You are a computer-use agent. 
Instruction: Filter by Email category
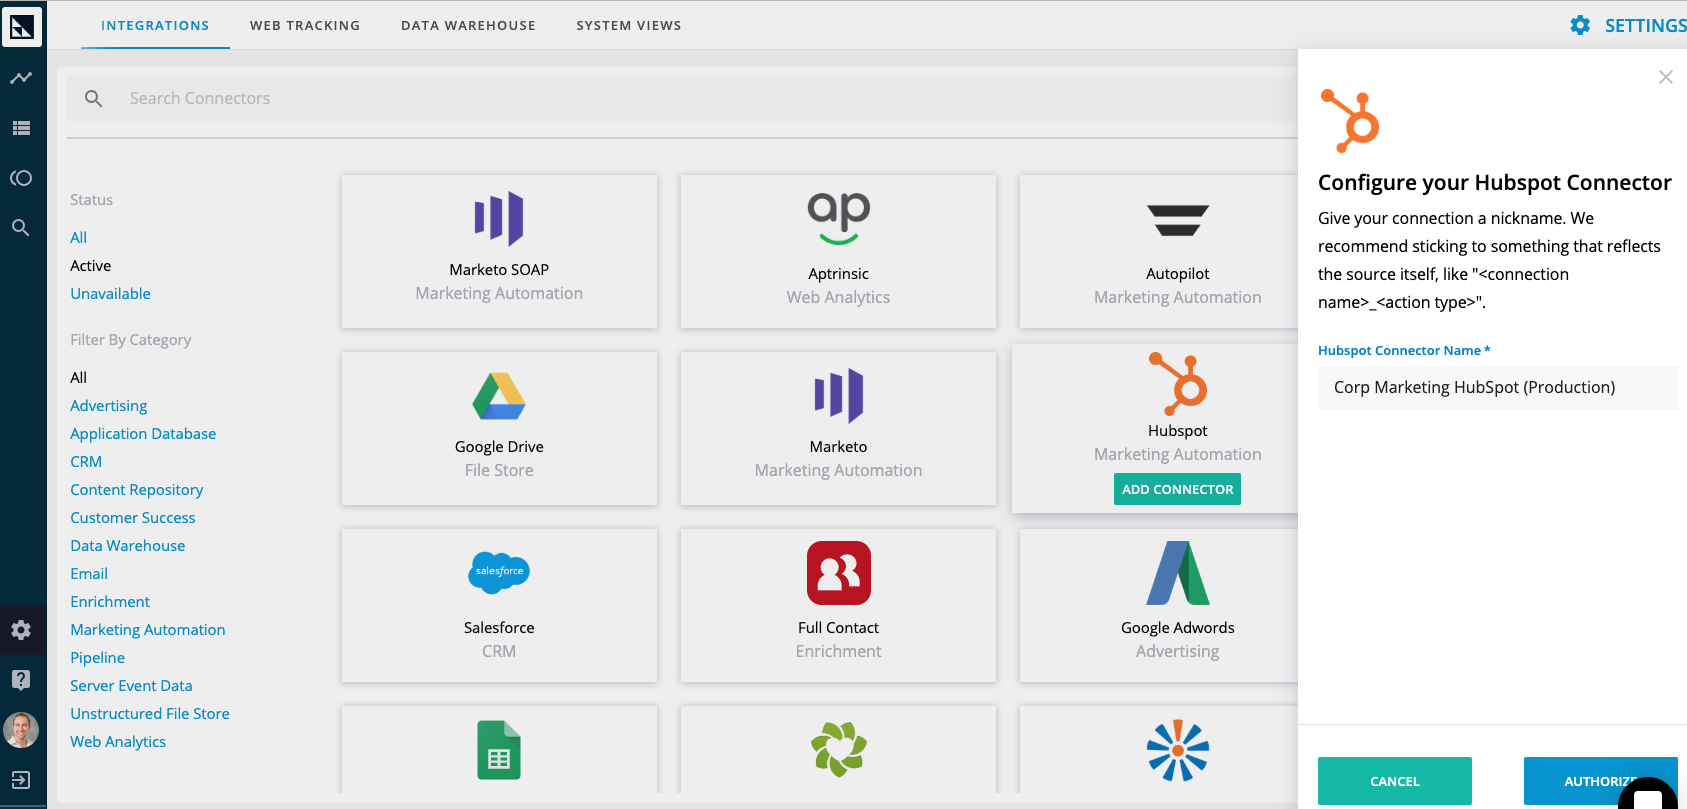pyautogui.click(x=89, y=574)
